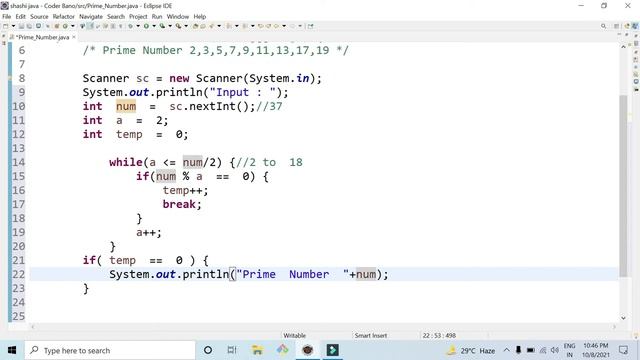This screenshot has width=640, height=360.
Task: Minimize the editor area via its minimize icon
Action: (619, 34)
